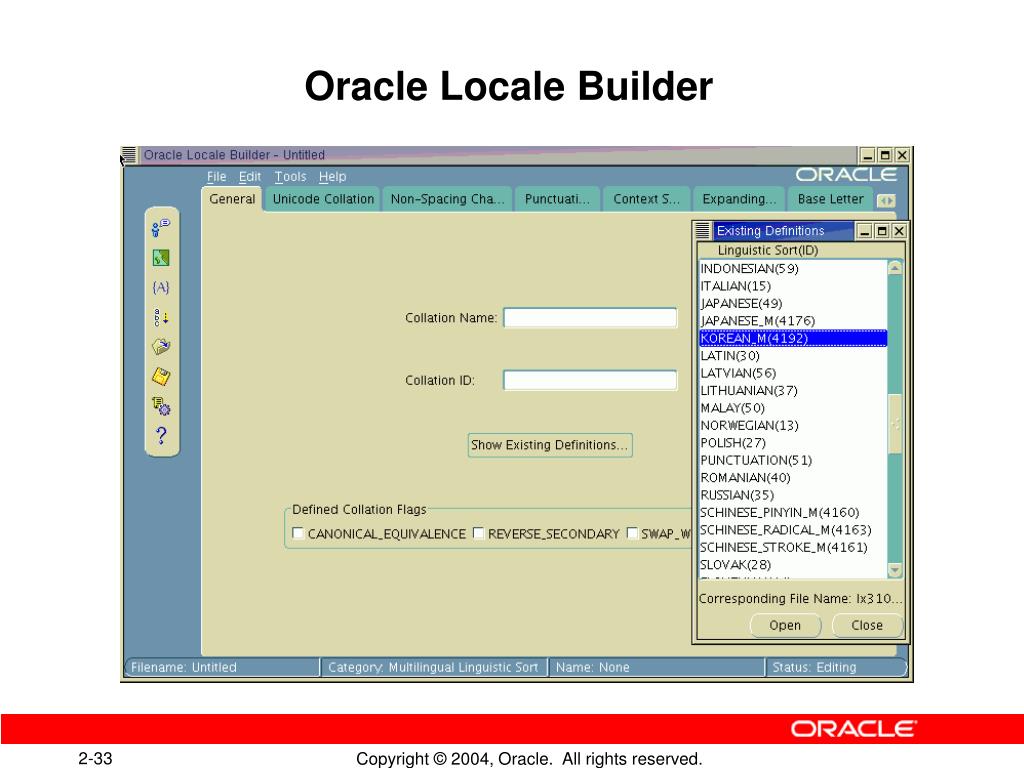The height and width of the screenshot is (768, 1024).
Task: Minimize the Existing Definitions dialog
Action: point(865,231)
